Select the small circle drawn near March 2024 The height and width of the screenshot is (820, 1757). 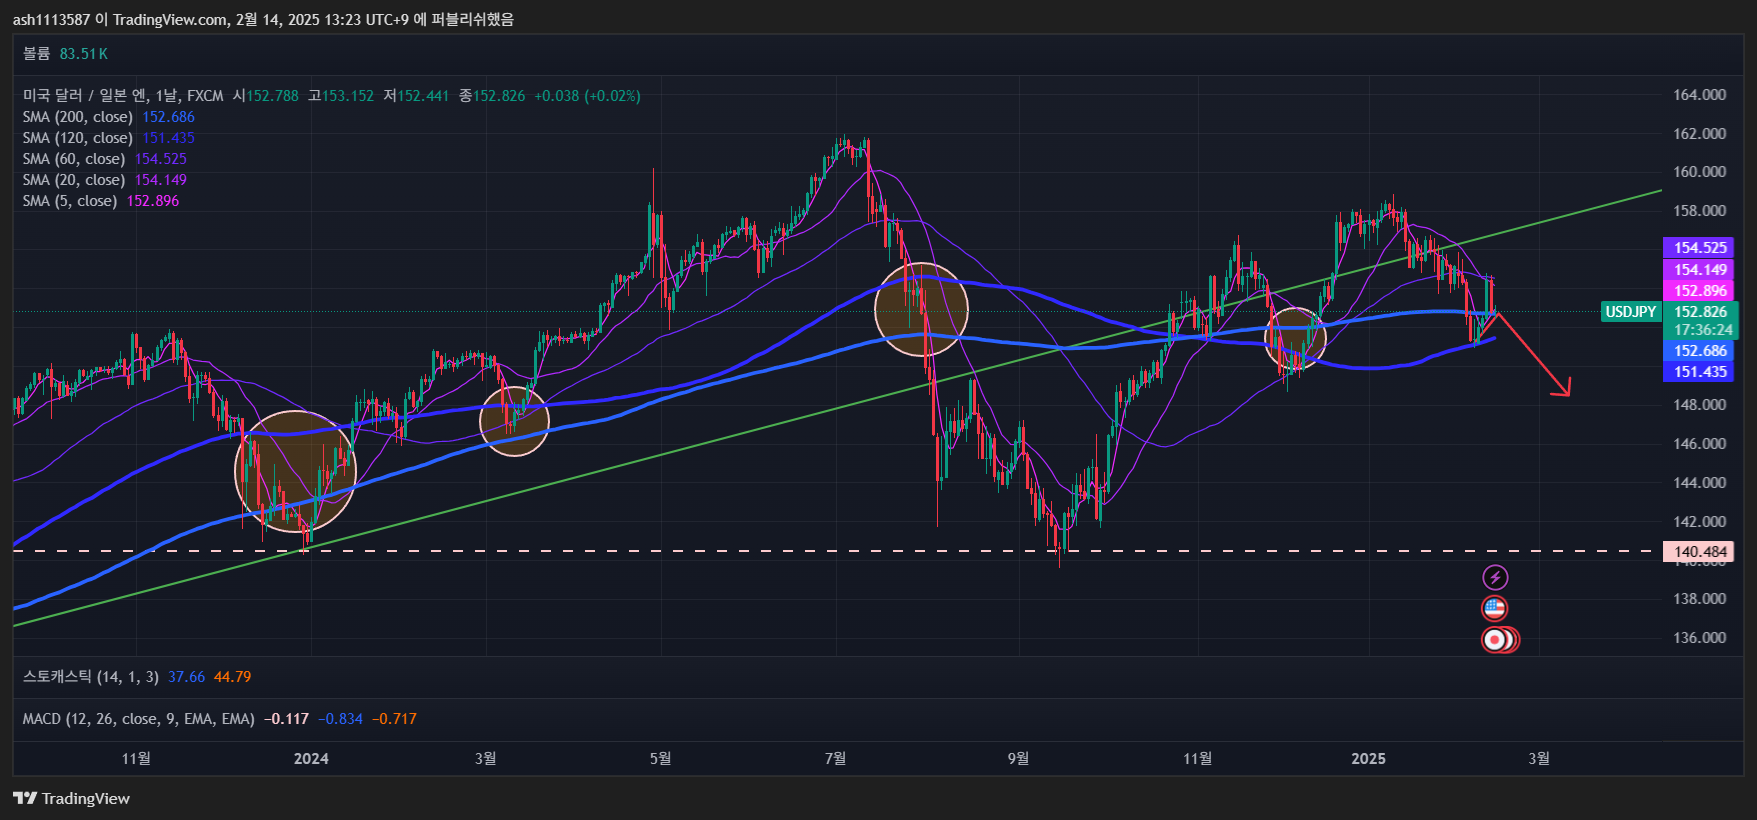514,421
